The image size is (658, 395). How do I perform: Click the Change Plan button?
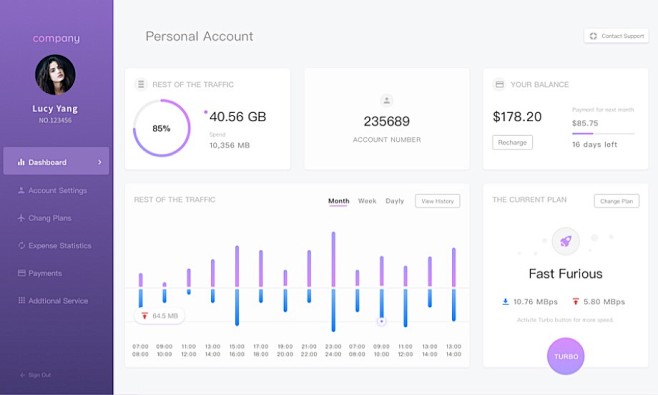616,201
